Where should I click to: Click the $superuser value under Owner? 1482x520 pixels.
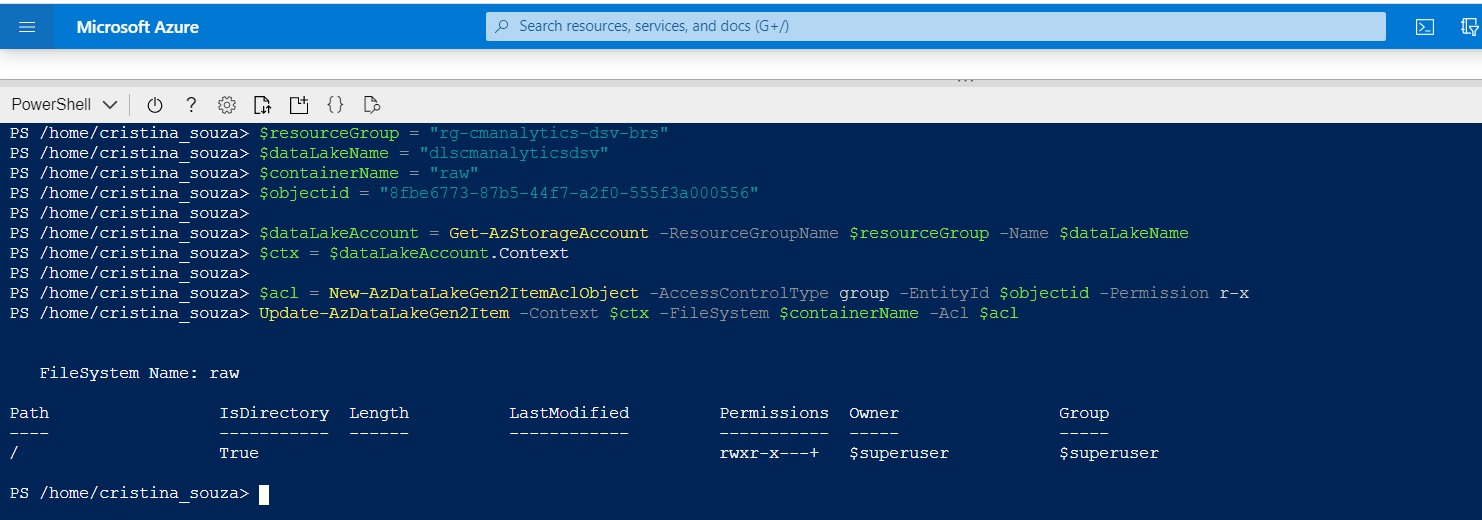point(899,453)
